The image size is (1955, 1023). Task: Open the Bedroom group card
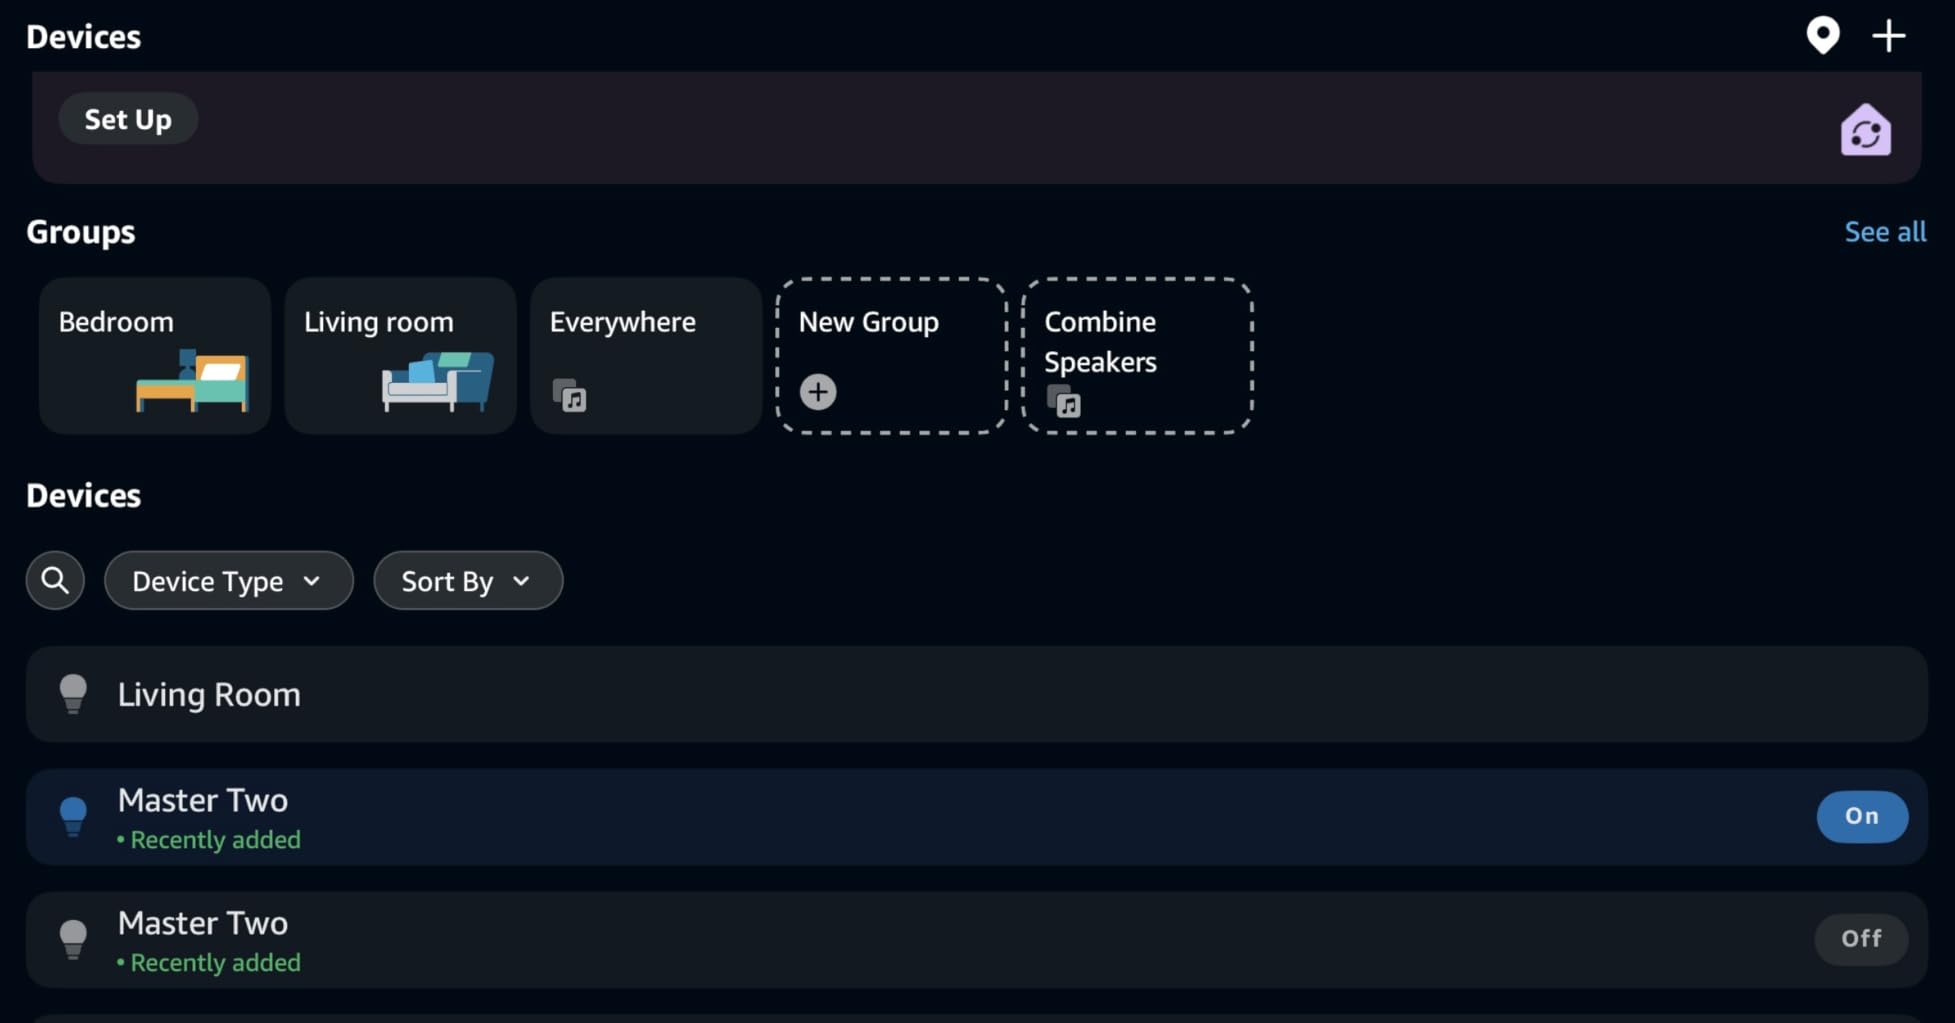155,356
